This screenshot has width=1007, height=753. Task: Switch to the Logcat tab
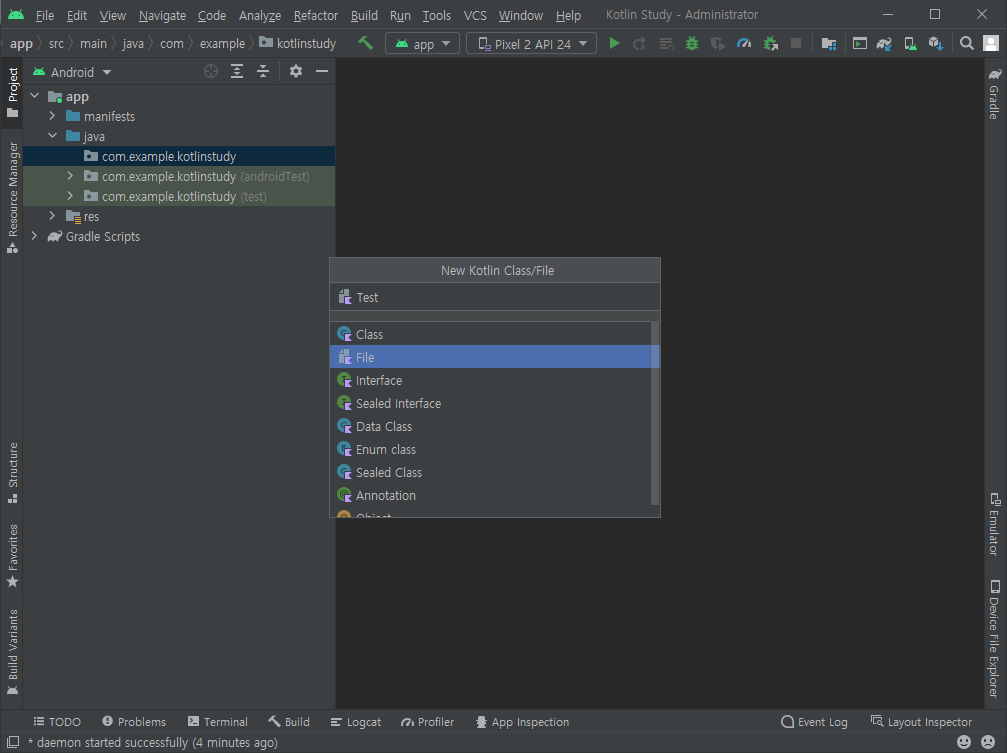356,721
